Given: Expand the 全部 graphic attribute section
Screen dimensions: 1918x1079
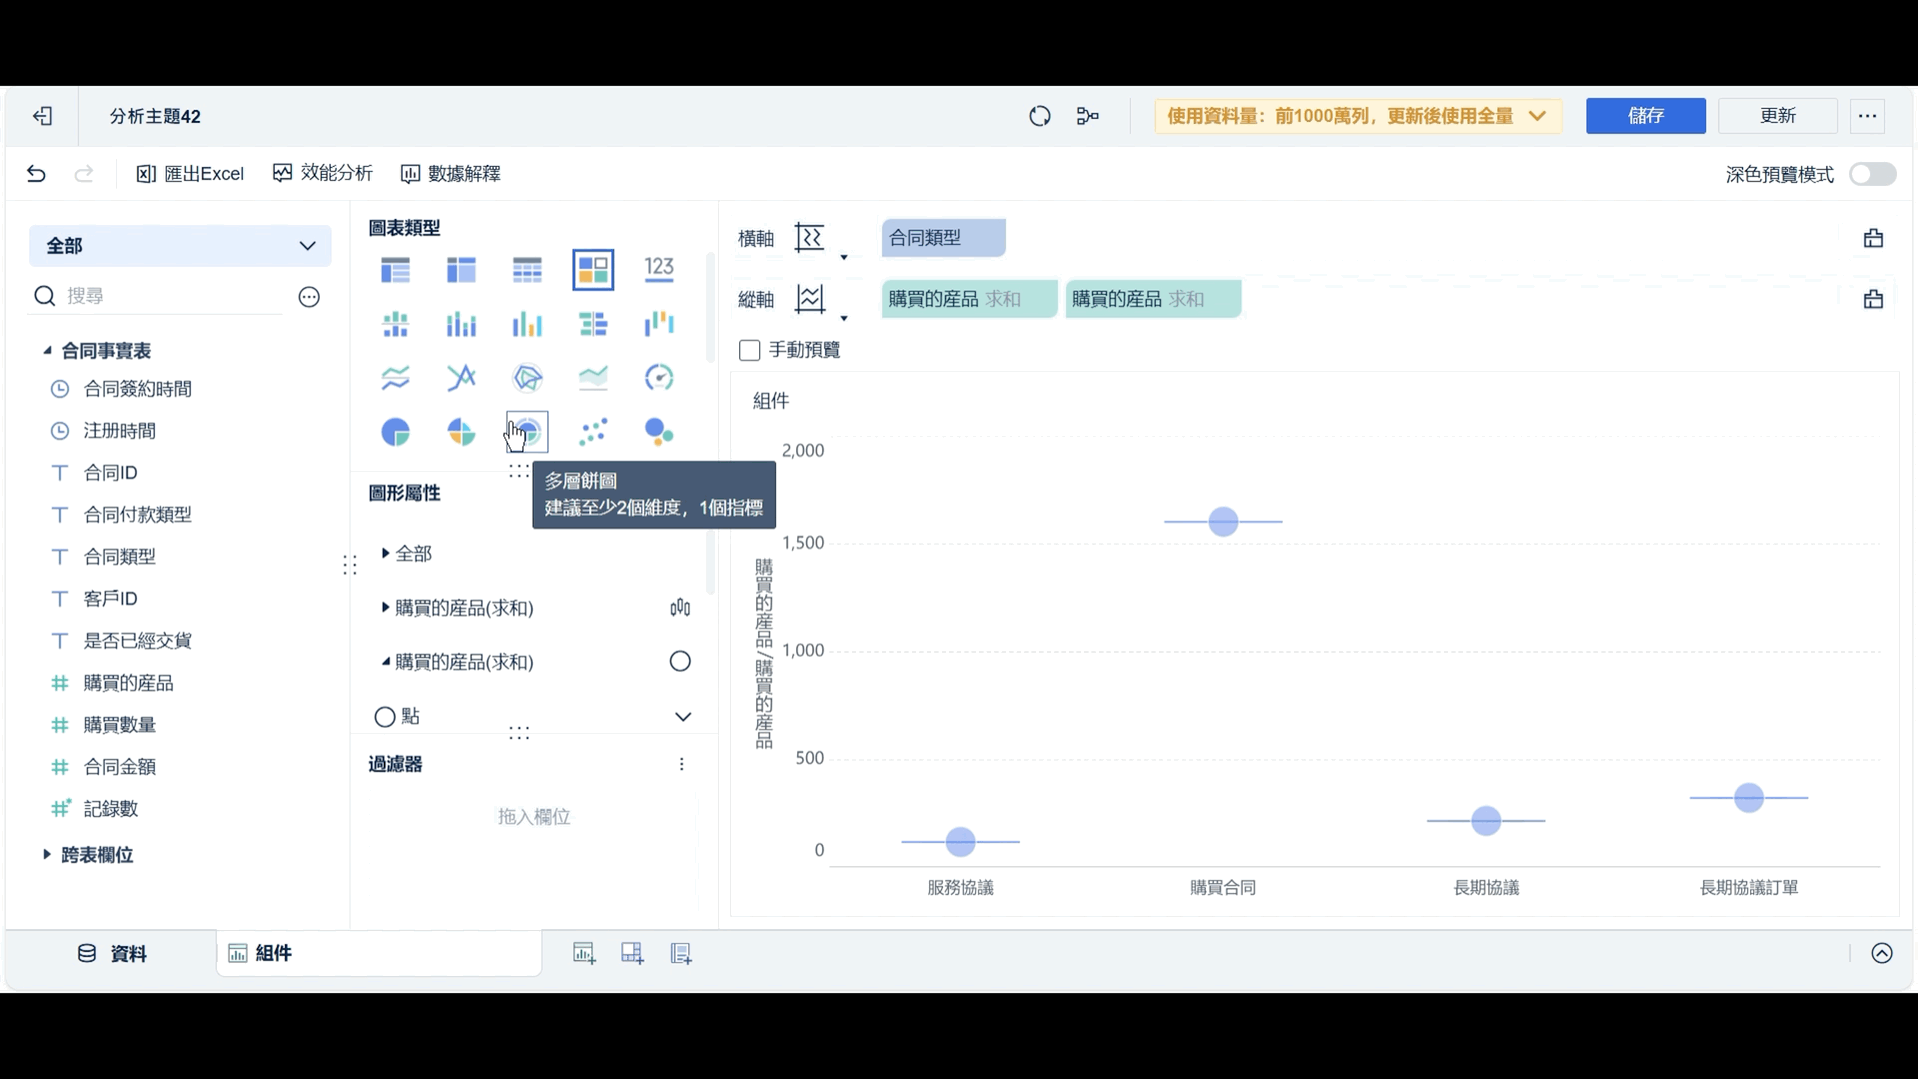Looking at the screenshot, I should point(386,553).
